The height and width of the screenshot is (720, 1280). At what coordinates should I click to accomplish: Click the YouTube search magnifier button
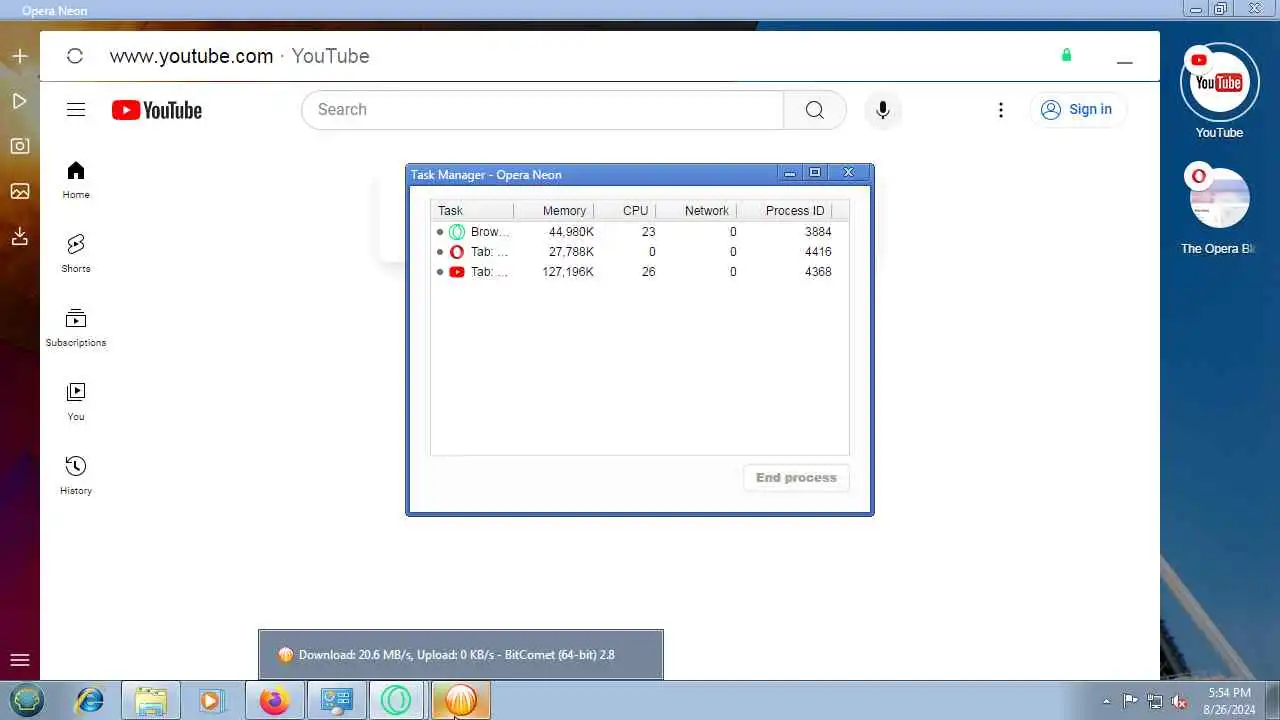click(x=815, y=110)
